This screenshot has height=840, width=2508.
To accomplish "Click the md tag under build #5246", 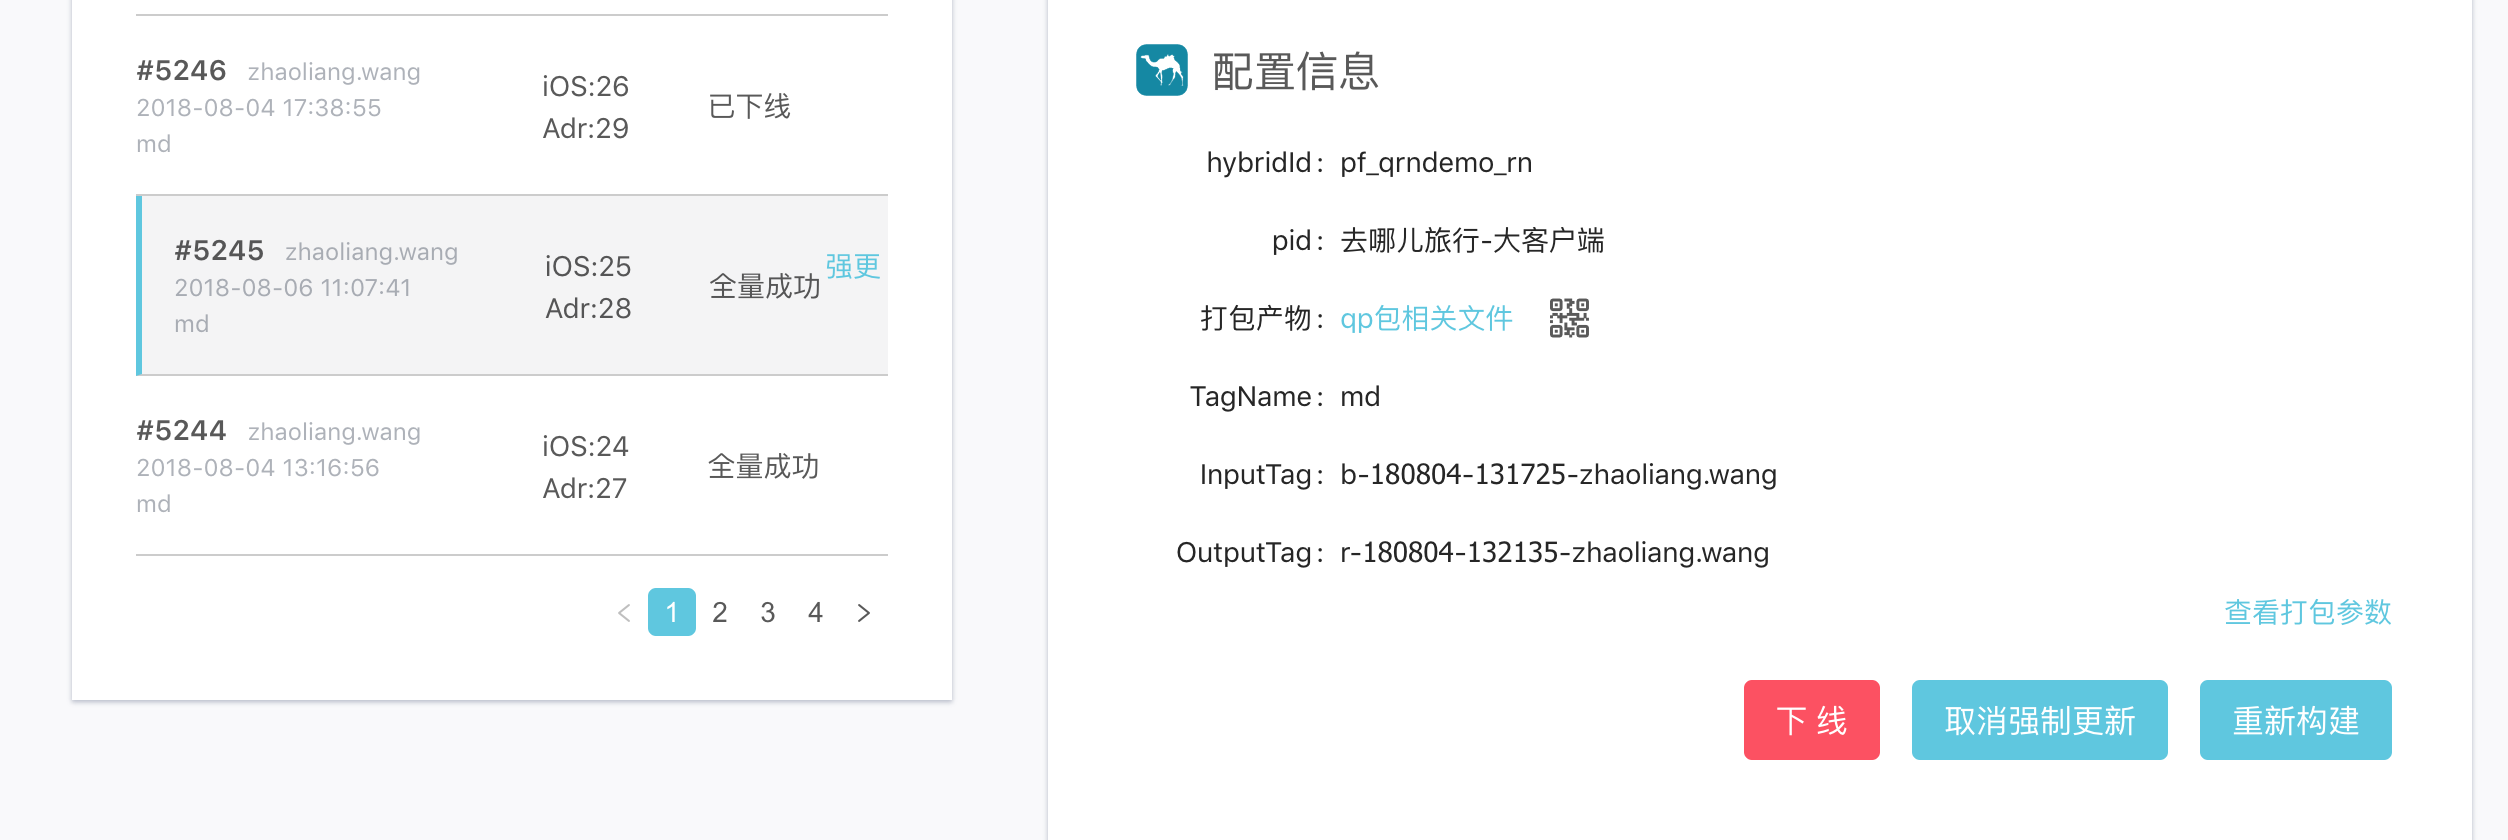I will click(x=153, y=144).
